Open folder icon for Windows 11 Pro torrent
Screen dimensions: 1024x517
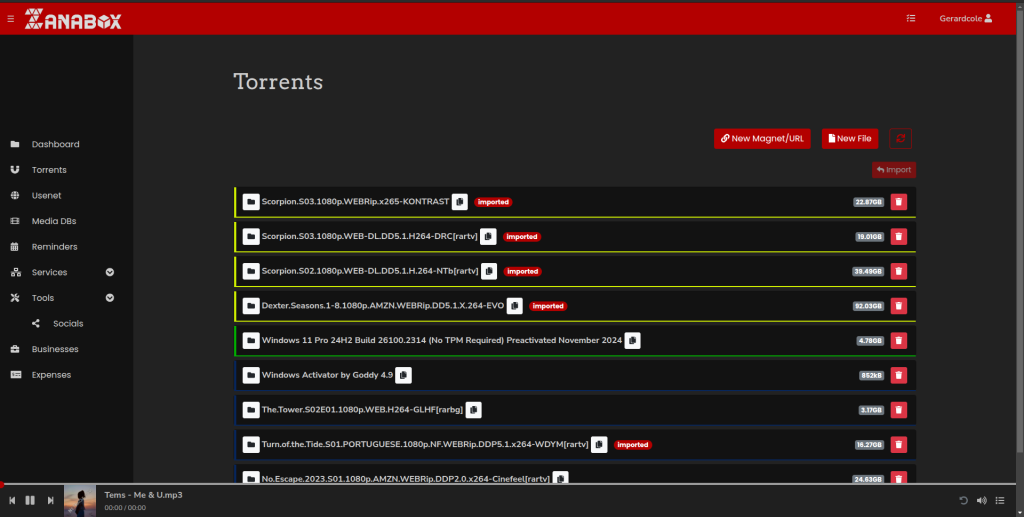pyautogui.click(x=251, y=340)
